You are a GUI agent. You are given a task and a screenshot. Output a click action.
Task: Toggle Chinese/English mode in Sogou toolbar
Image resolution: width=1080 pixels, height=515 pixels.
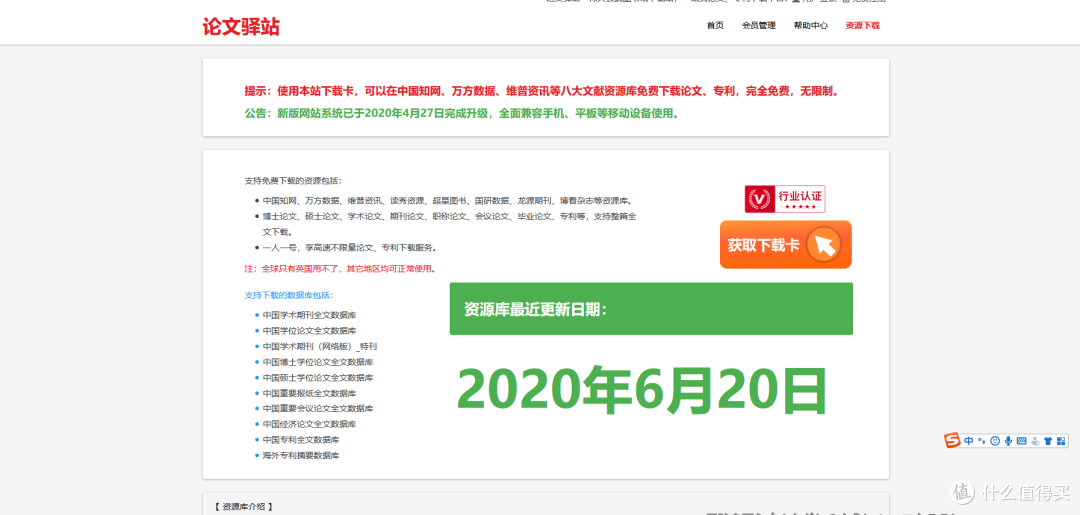click(x=968, y=441)
